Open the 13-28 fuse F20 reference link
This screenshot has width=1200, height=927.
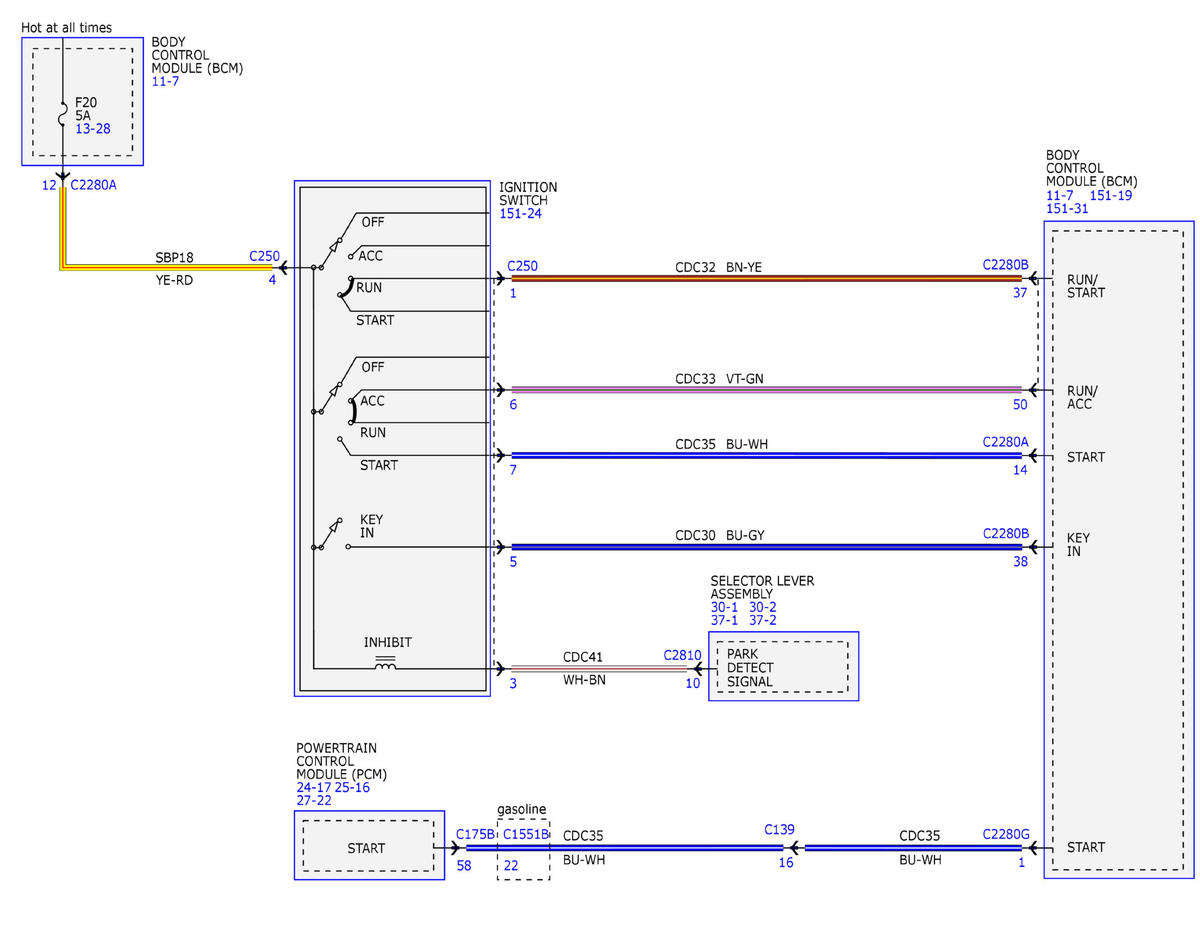coord(92,129)
